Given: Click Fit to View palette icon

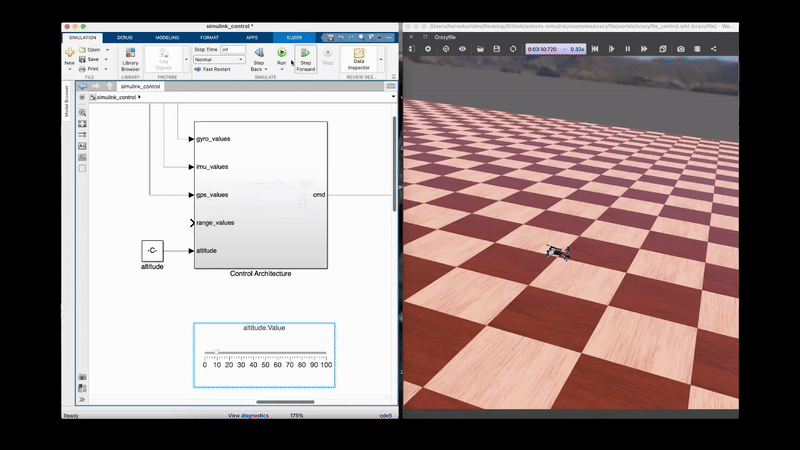Looking at the screenshot, I should (82, 124).
